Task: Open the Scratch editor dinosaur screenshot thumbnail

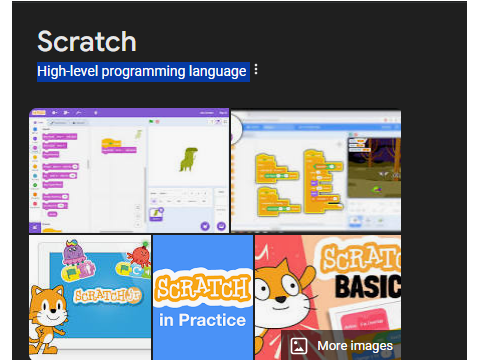Action: 129,170
